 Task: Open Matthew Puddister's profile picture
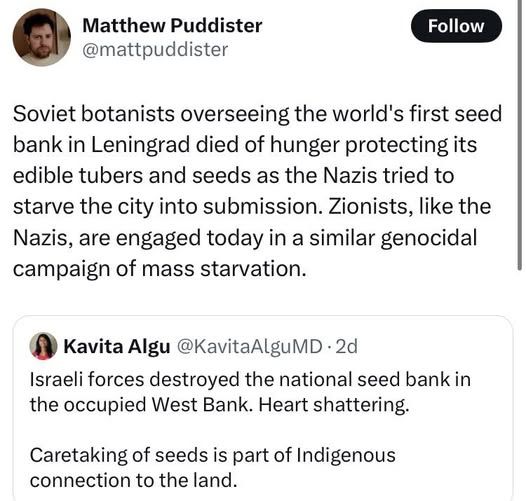pyautogui.click(x=42, y=37)
